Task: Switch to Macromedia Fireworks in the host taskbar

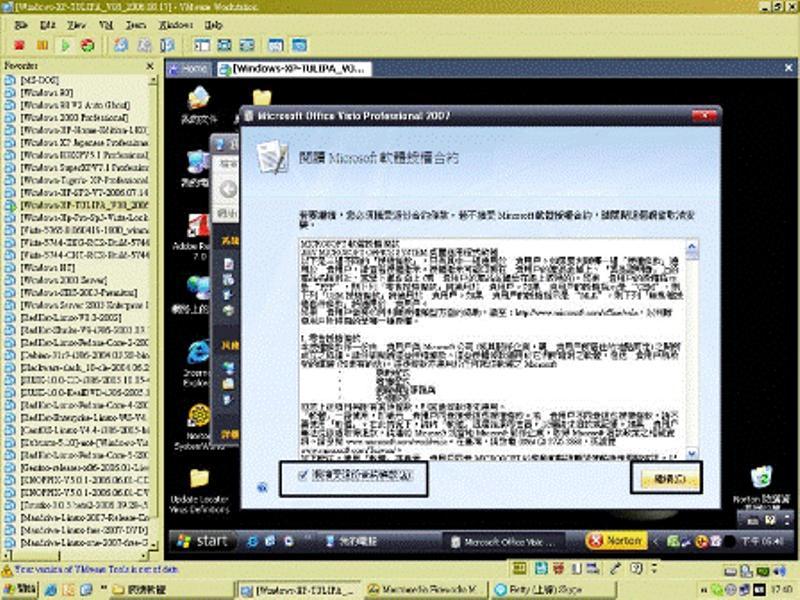Action: point(427,590)
